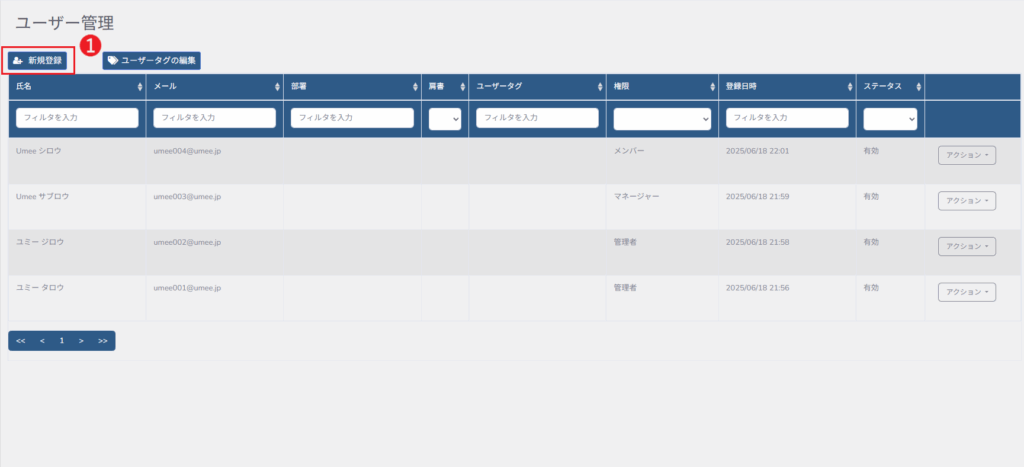Sort by 部署 column sort icon

(x=415, y=87)
